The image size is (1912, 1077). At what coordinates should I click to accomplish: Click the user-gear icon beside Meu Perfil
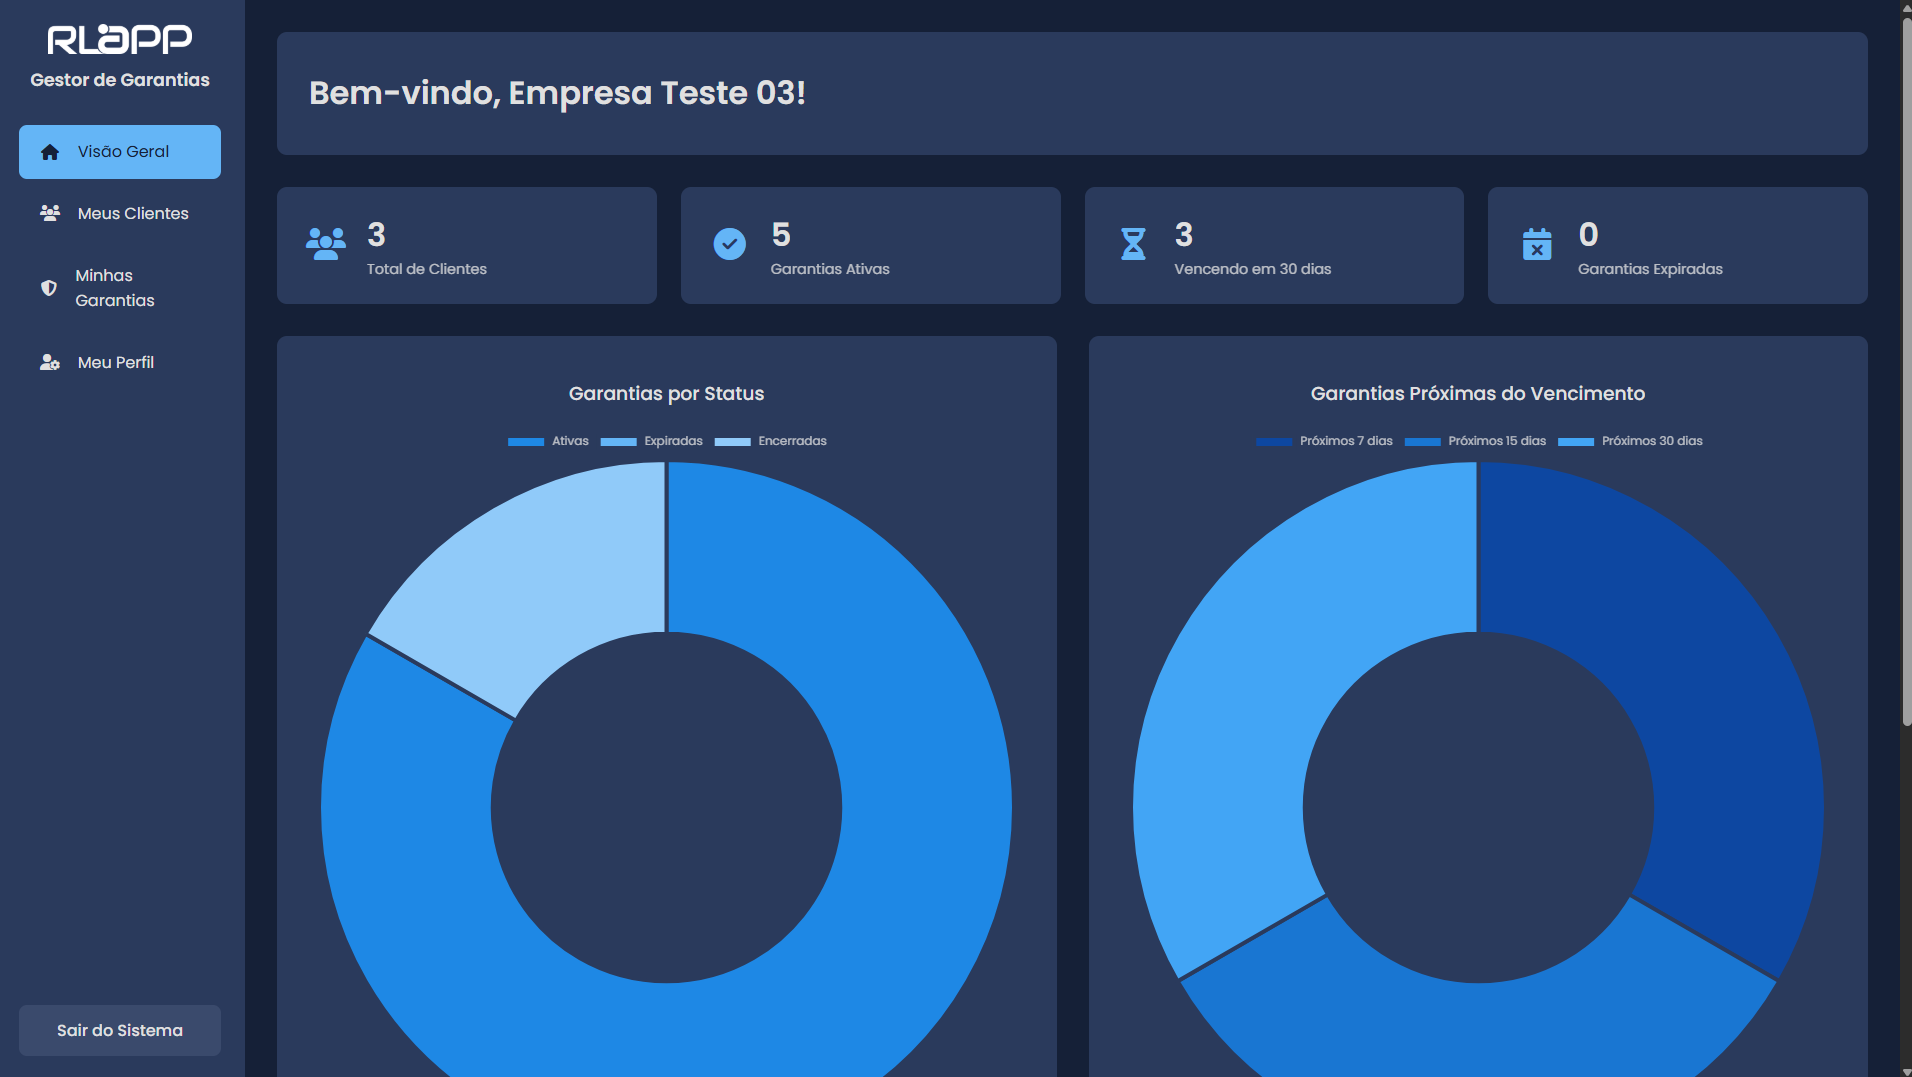click(50, 362)
